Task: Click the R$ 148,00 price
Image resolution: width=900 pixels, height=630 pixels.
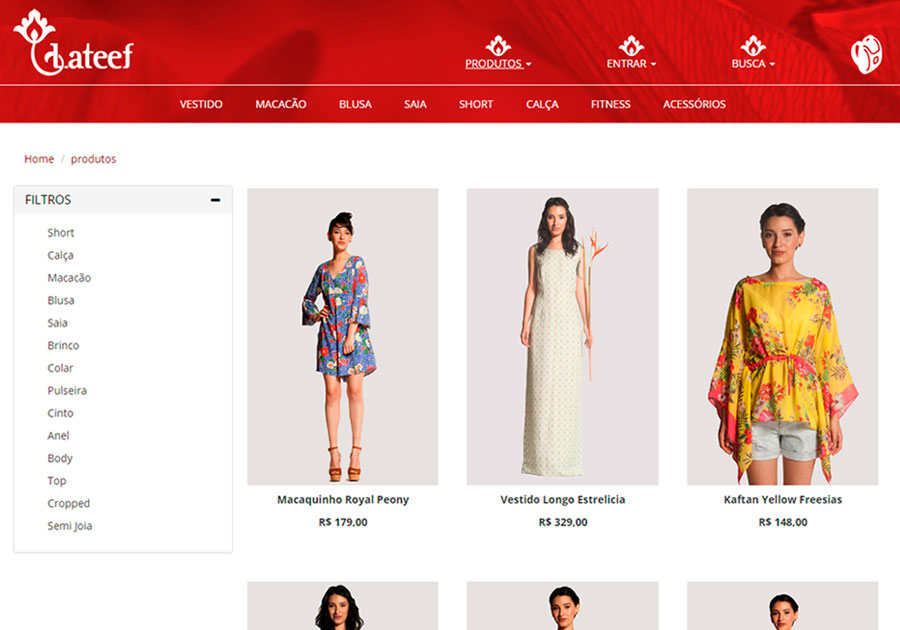Action: point(783,522)
